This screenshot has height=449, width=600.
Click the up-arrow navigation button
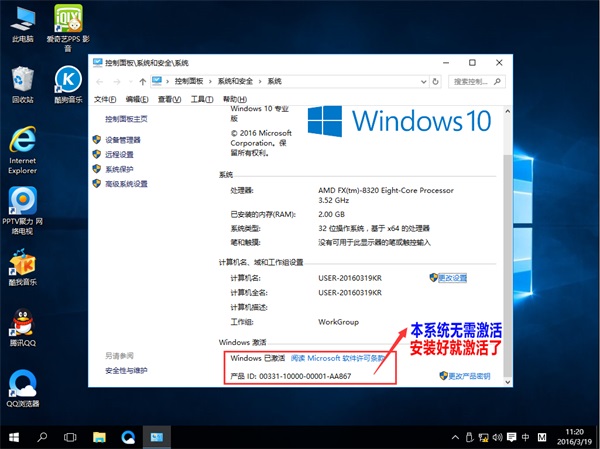click(144, 80)
